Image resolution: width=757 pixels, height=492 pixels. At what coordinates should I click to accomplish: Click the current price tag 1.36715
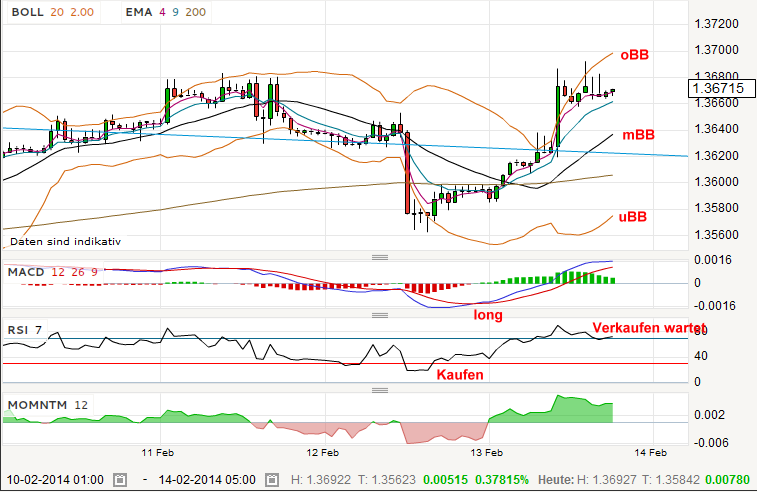tap(721, 88)
